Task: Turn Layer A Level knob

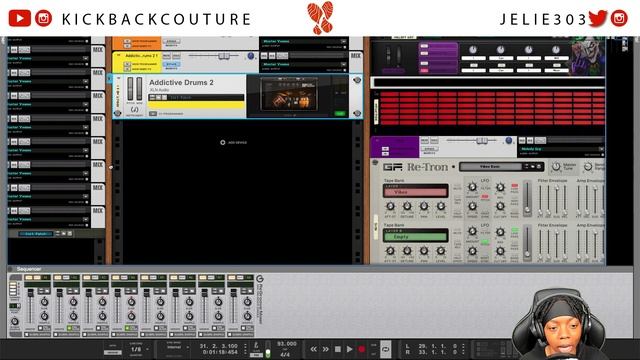Action: 441,207
